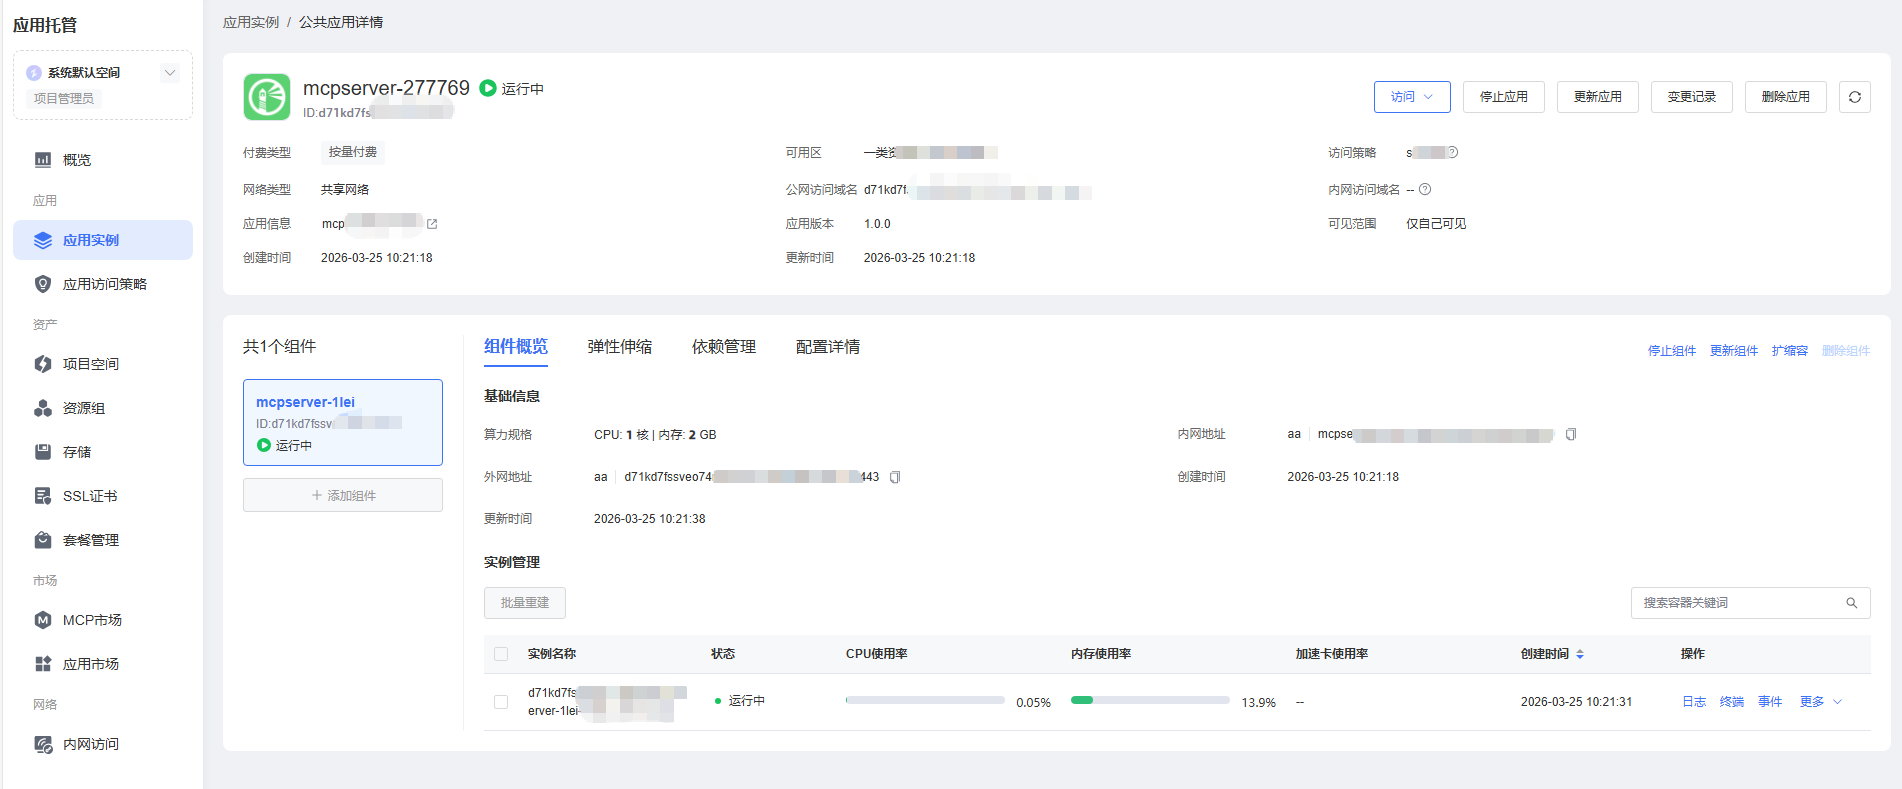1902x789 pixels.
Task: Click the memory usage progress bar
Action: pos(1149,700)
